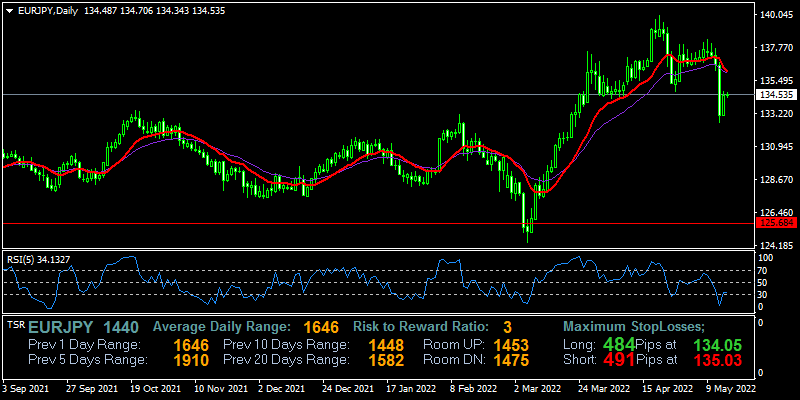
Task: Click the 17 Jan 2022 date label
Action: 412,389
